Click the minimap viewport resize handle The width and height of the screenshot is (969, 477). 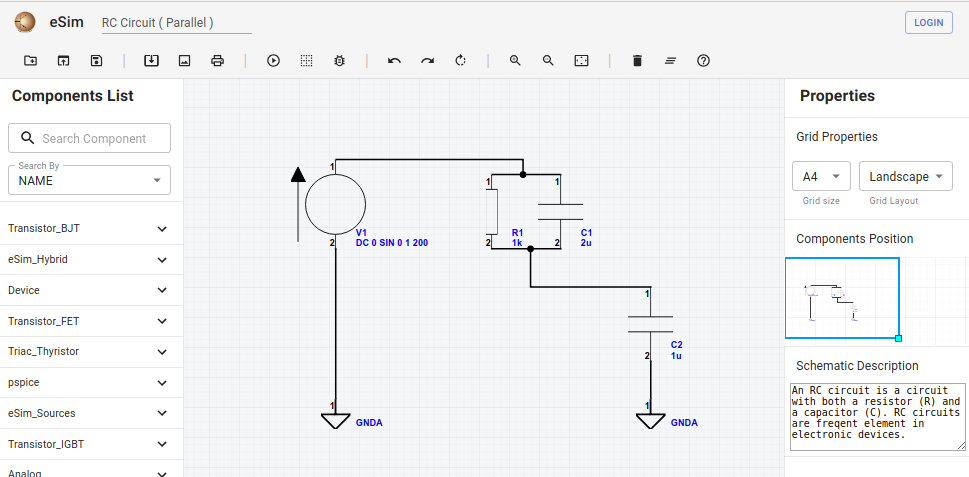[899, 338]
